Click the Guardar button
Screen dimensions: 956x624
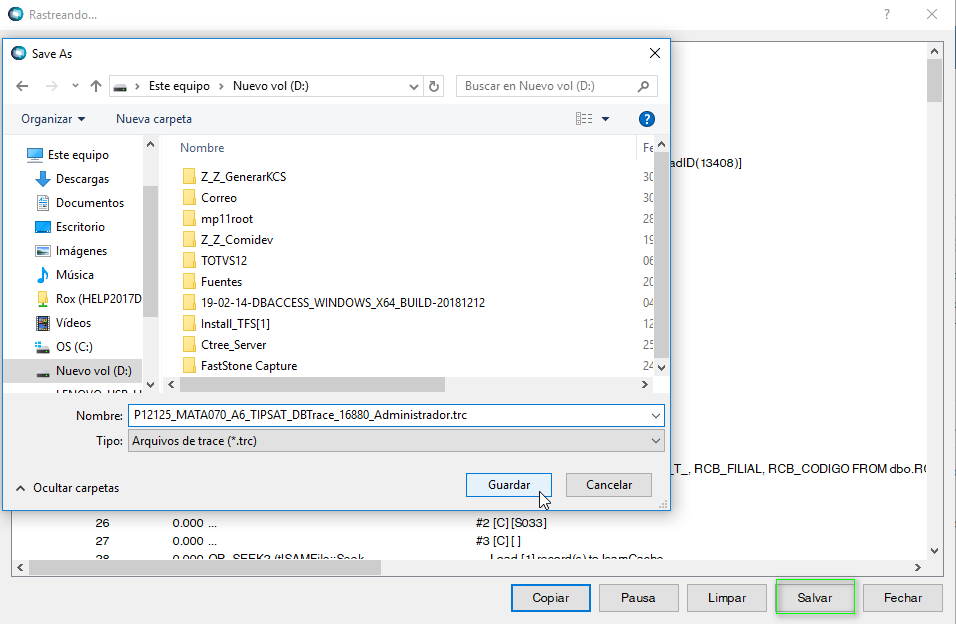(x=509, y=485)
